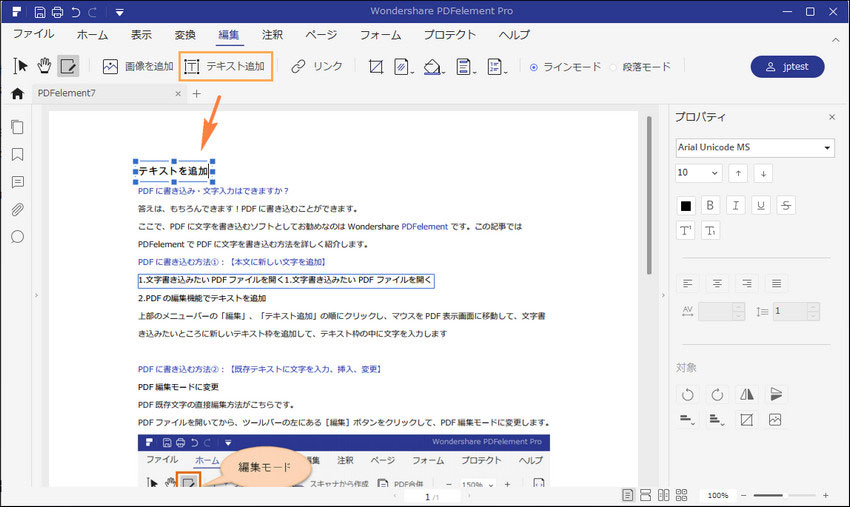Viewport: 850px width, 507px height.
Task: Open the attachments paperclip panel
Action: click(x=17, y=209)
